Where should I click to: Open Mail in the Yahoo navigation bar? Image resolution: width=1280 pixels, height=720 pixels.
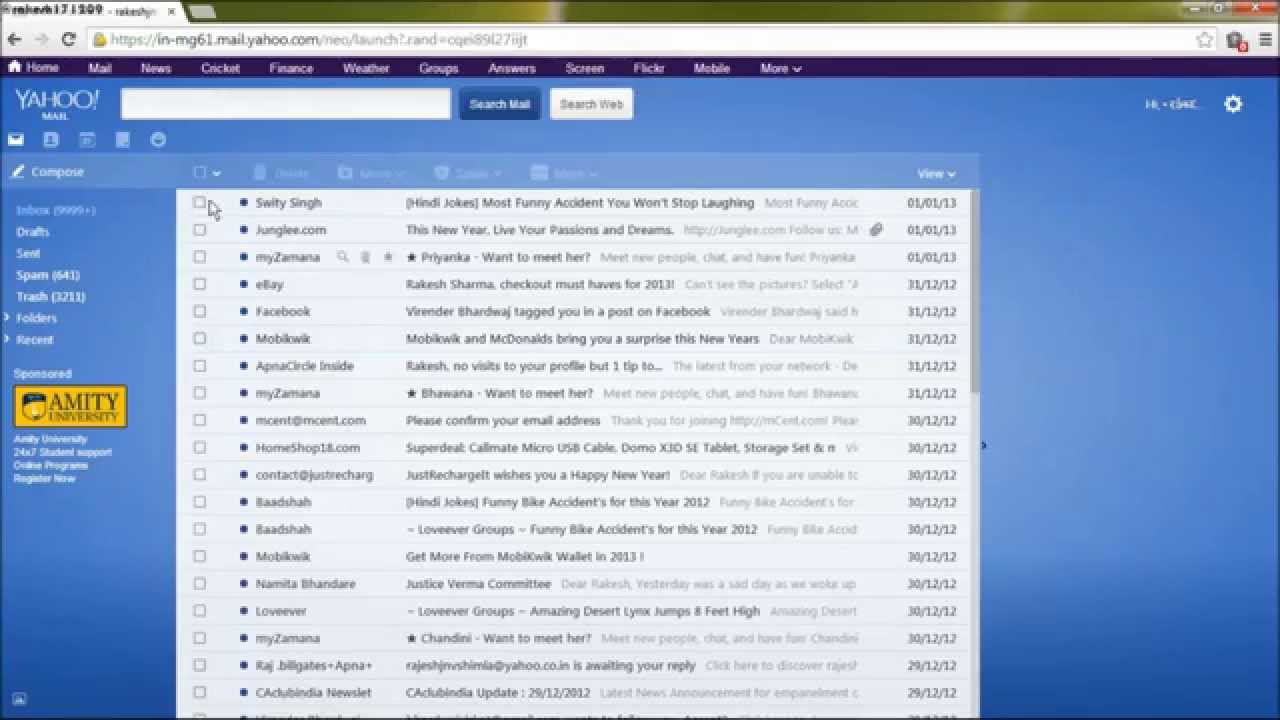click(x=100, y=68)
